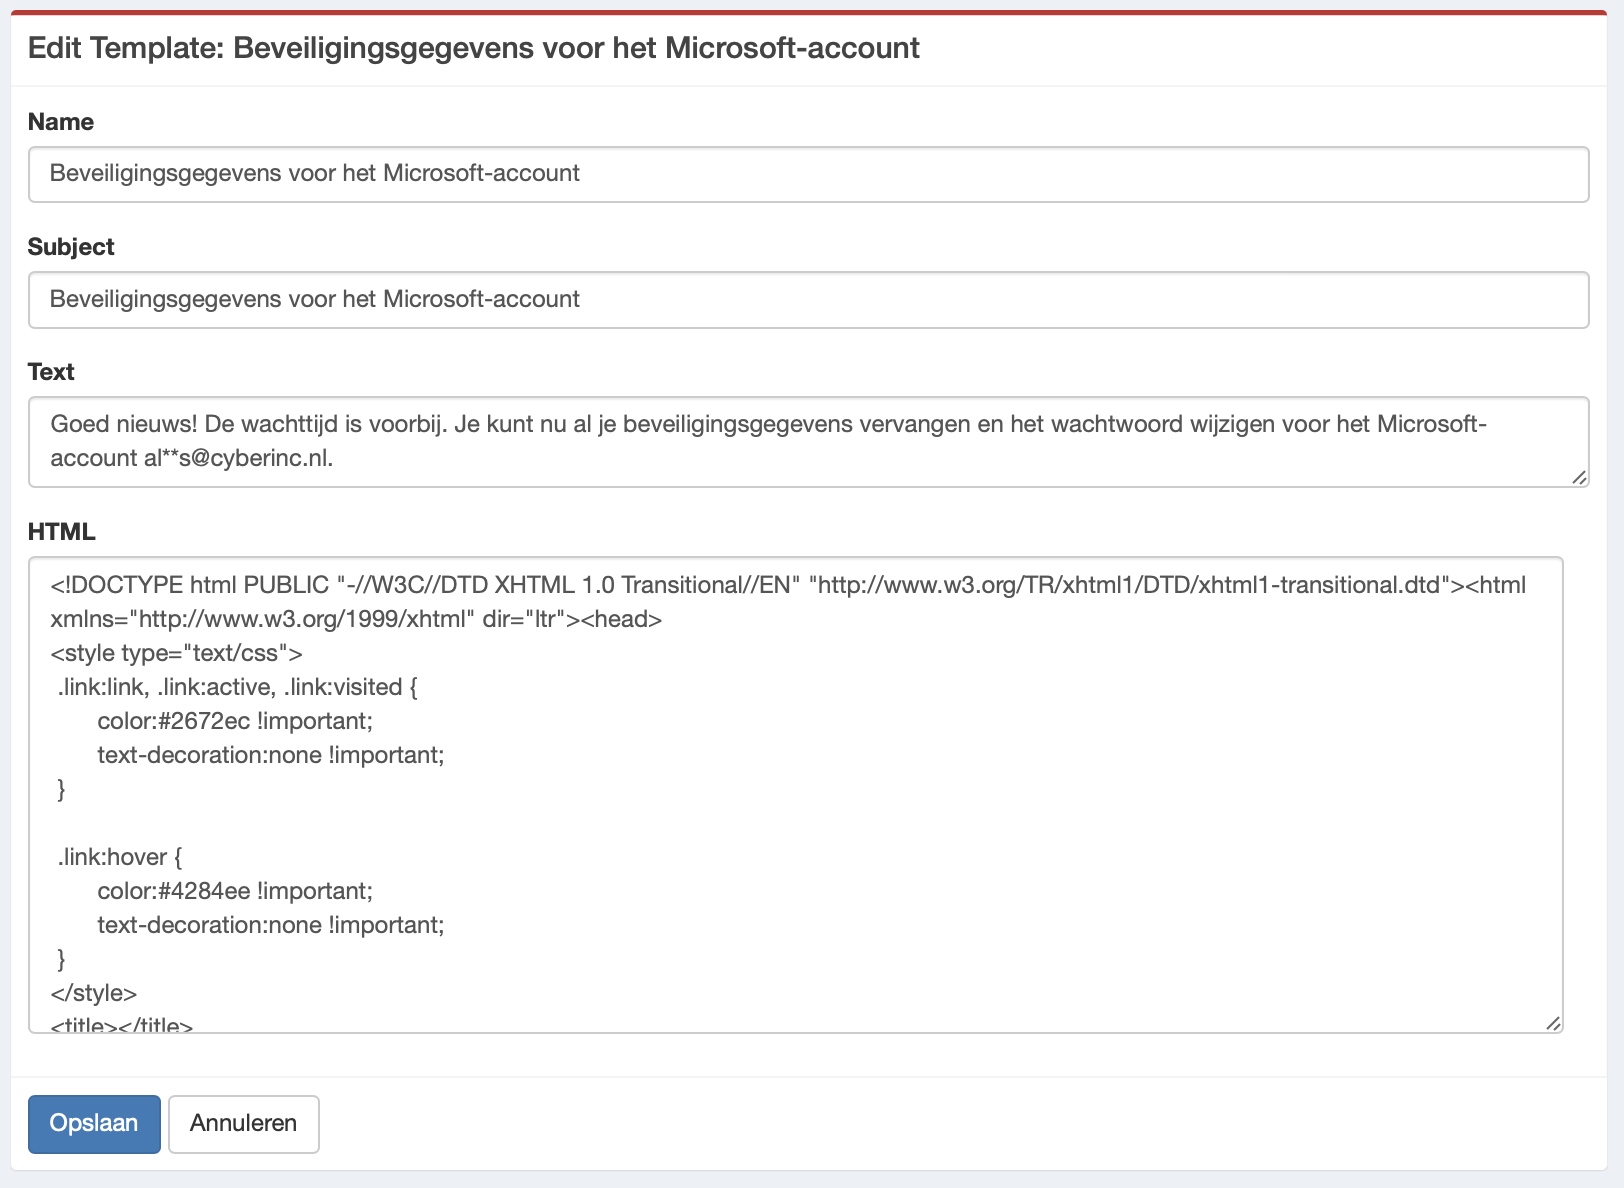Image resolution: width=1624 pixels, height=1188 pixels.
Task: Click the 'Name' field label
Action: click(x=61, y=122)
